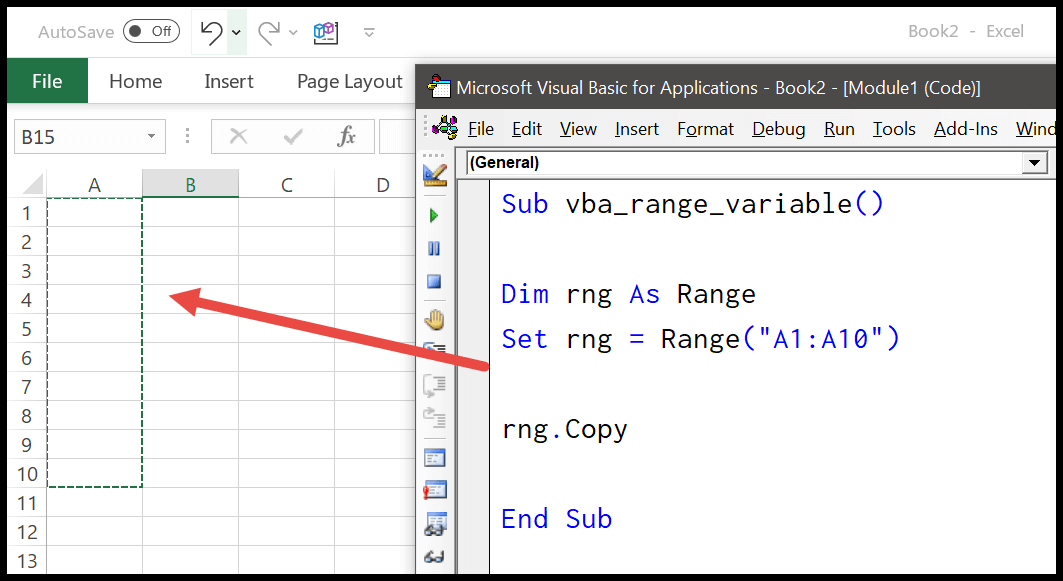The image size is (1063, 581).
Task: Click the Insert Function fx button
Action: (x=350, y=136)
